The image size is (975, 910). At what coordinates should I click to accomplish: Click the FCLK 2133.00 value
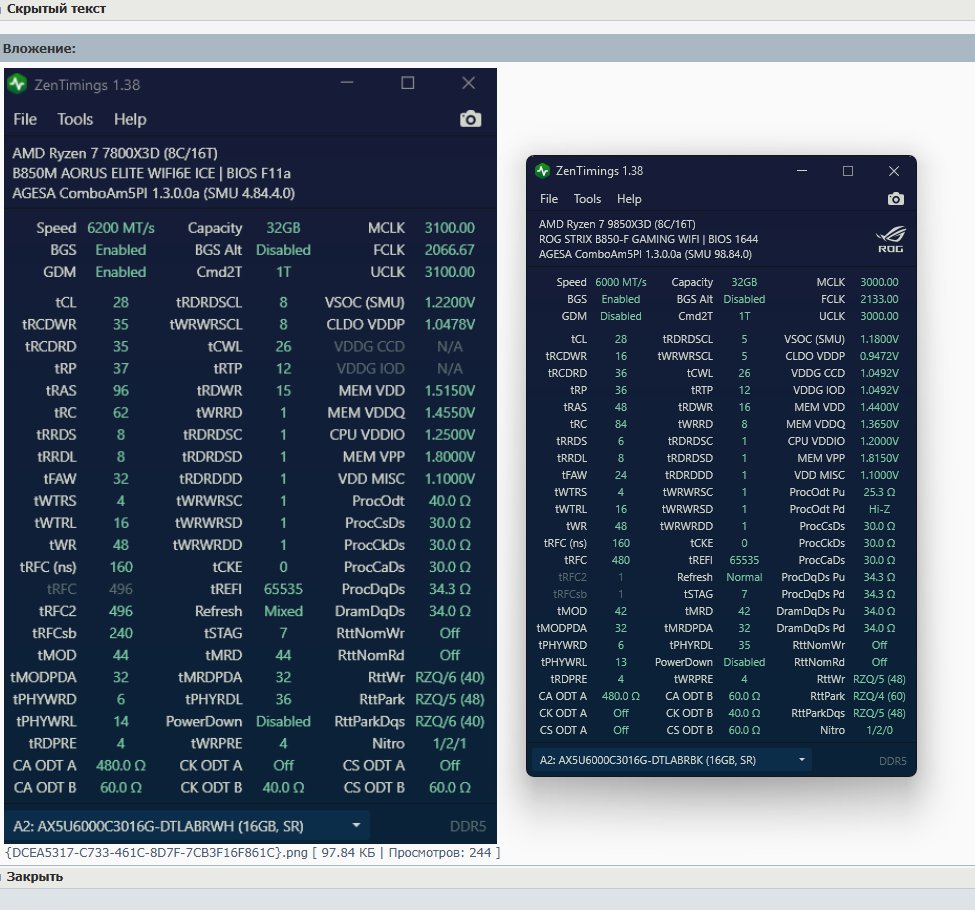pos(879,299)
